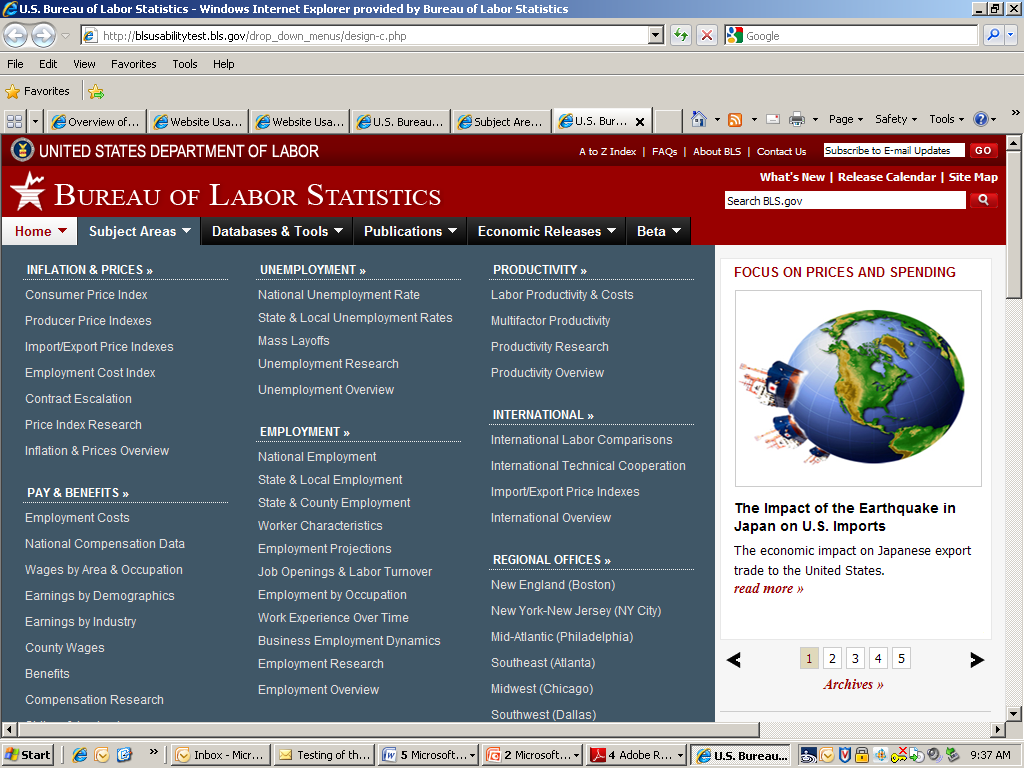Click the browser Forward arrow button
Image resolution: width=1024 pixels, height=768 pixels.
(x=44, y=35)
